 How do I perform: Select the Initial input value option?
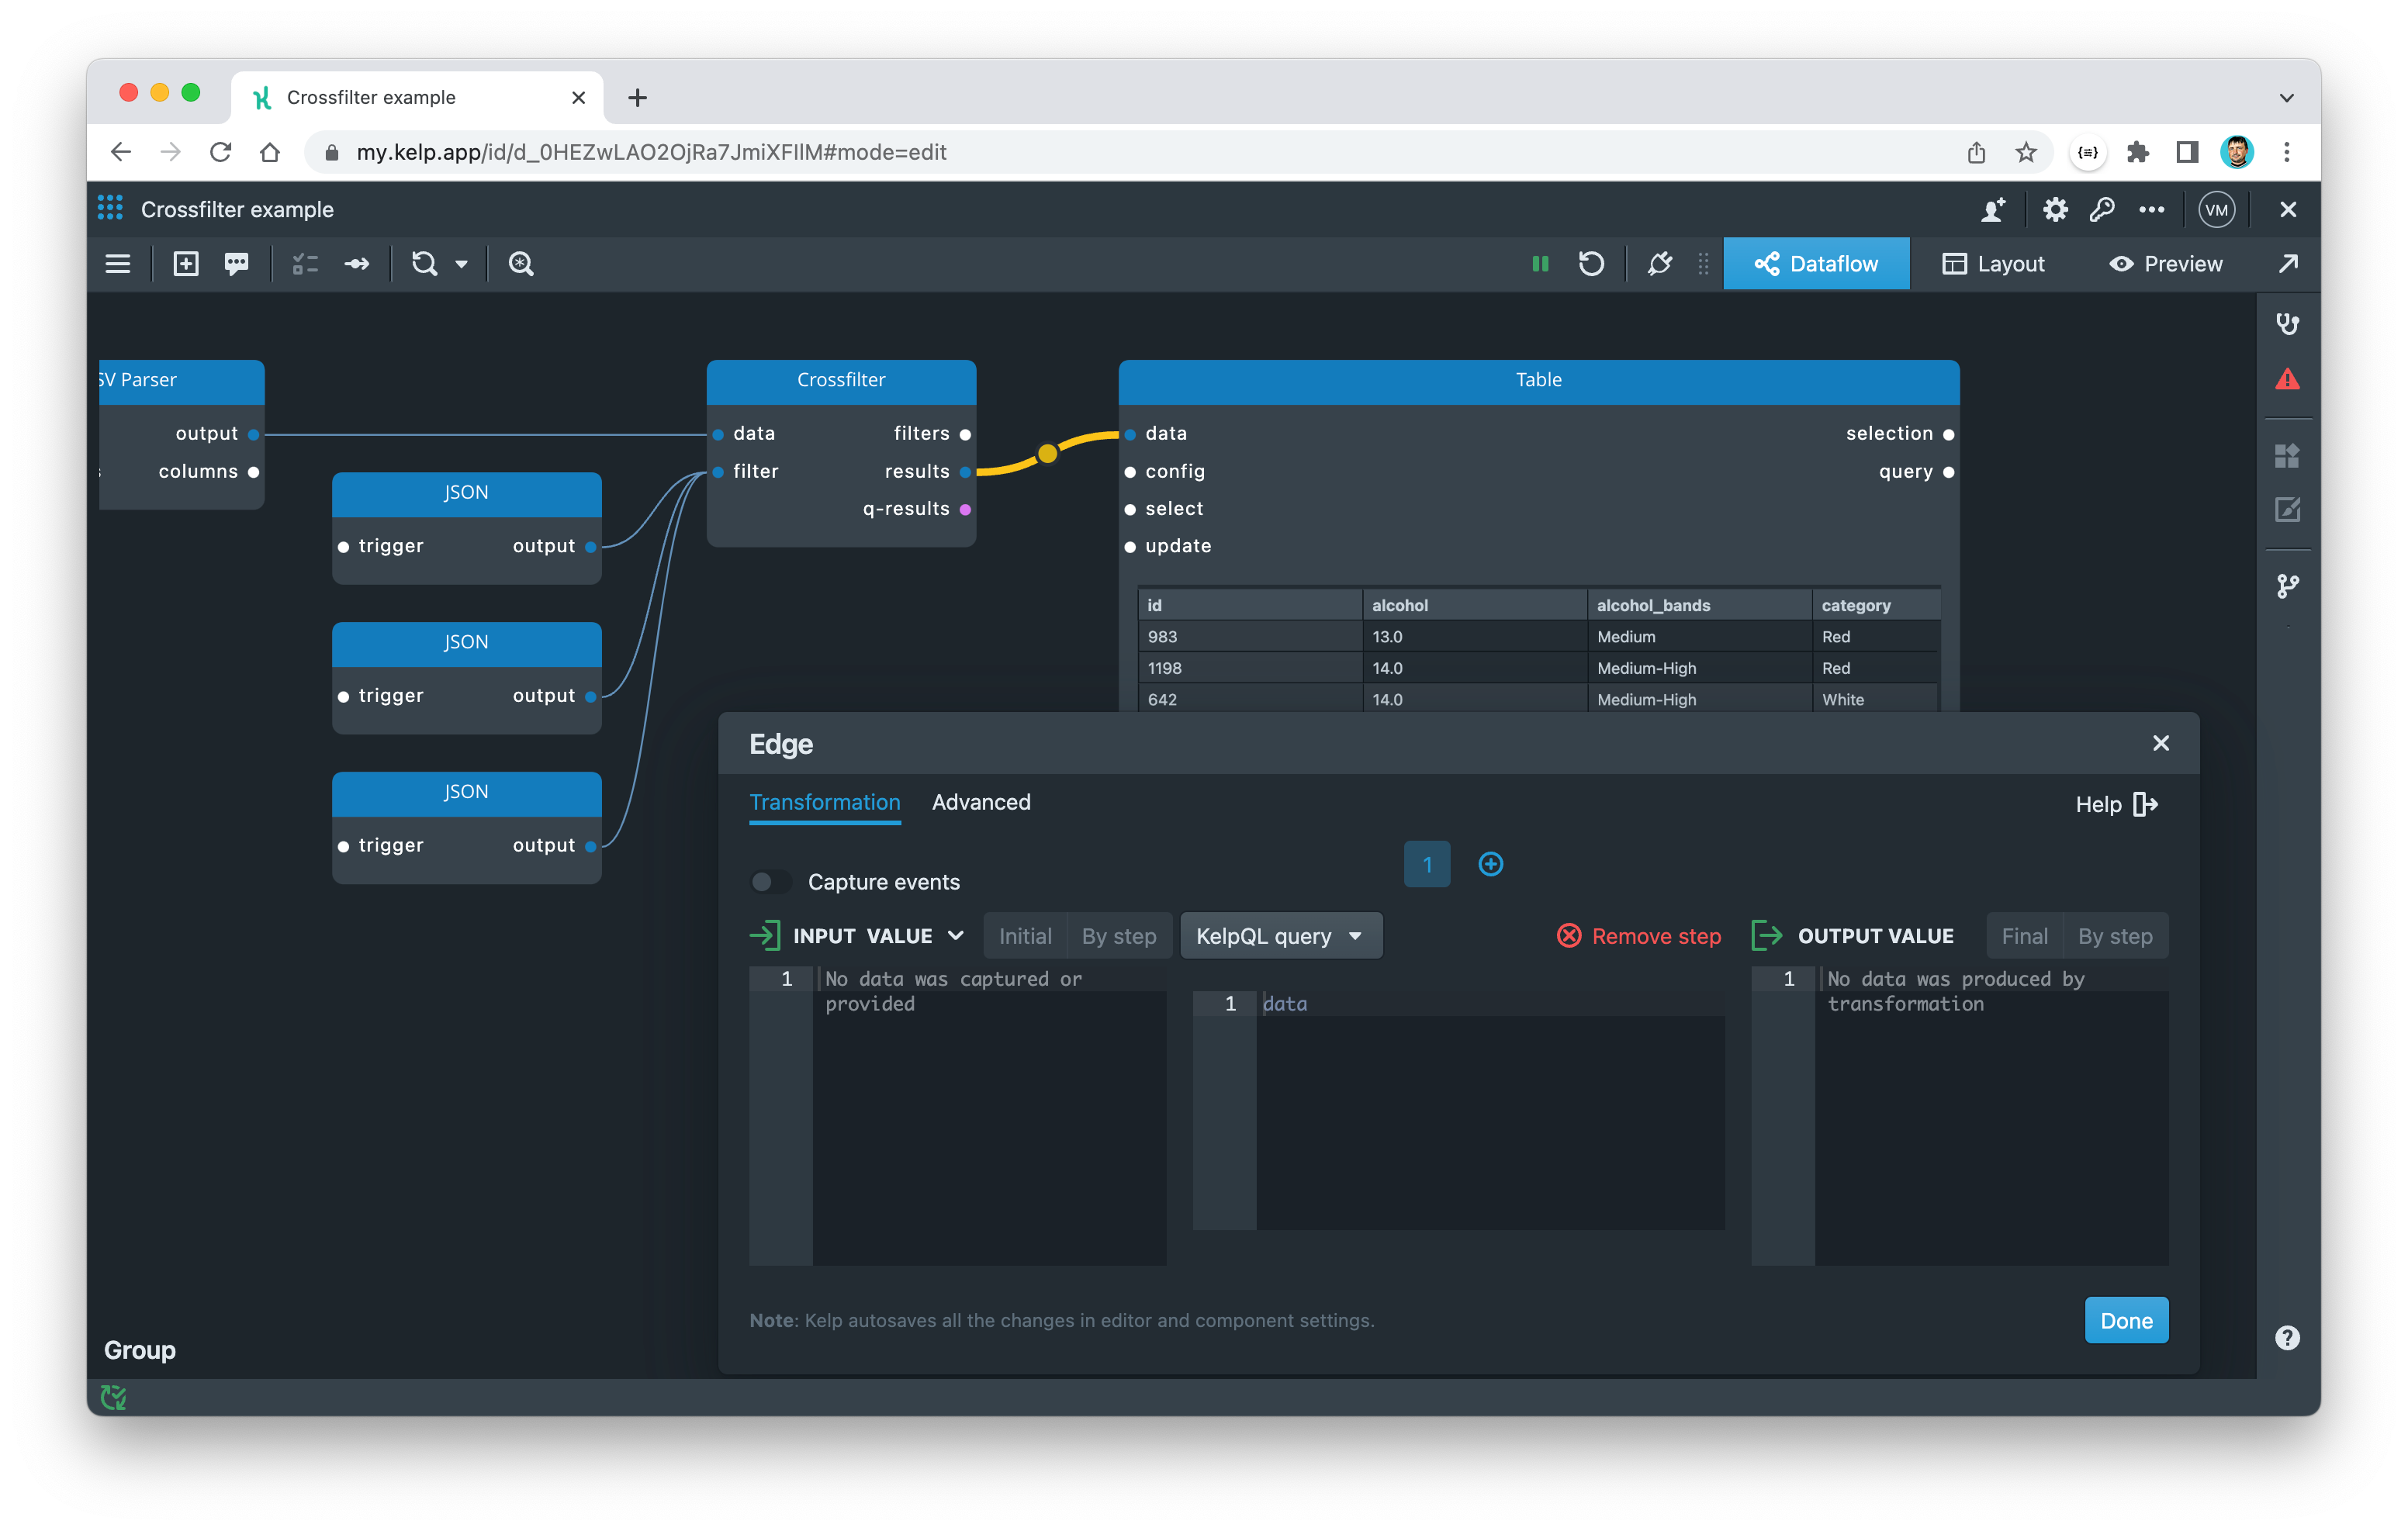coord(1025,936)
